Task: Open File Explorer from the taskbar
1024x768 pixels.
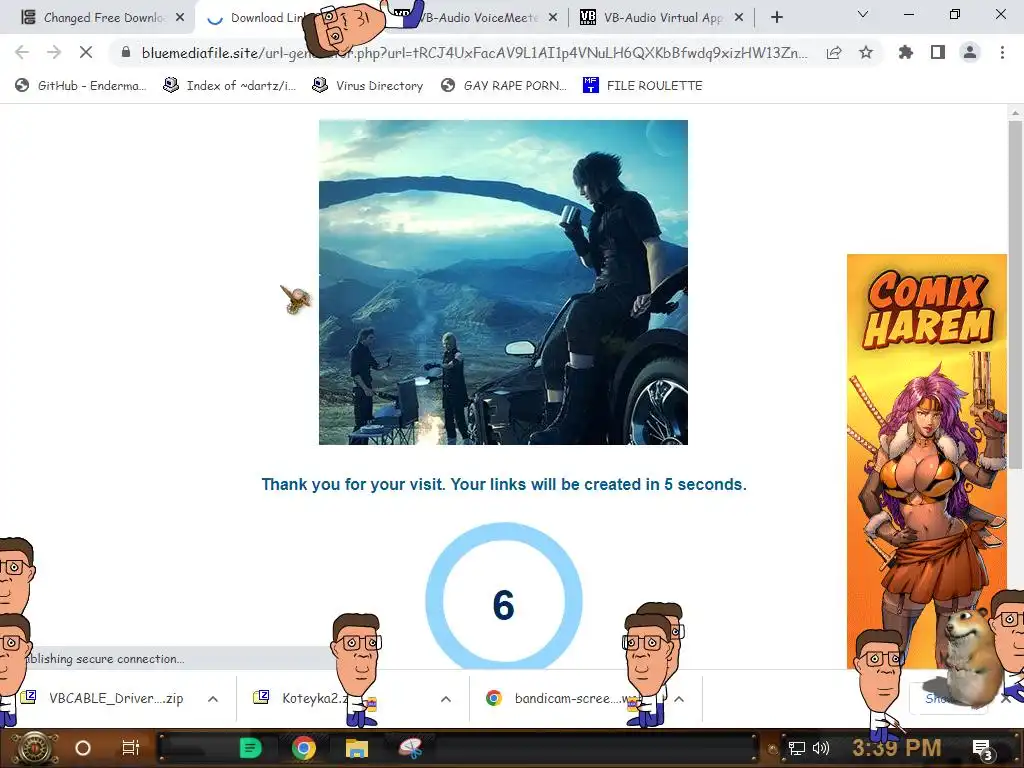Action: click(357, 748)
